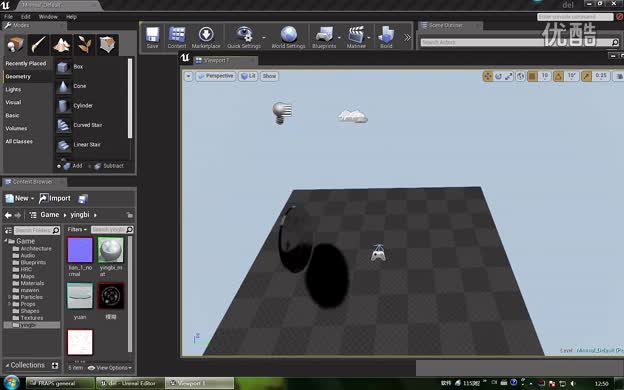This screenshot has width=624, height=390.
Task: Select the purple normal map thumbnail
Action: (80, 250)
